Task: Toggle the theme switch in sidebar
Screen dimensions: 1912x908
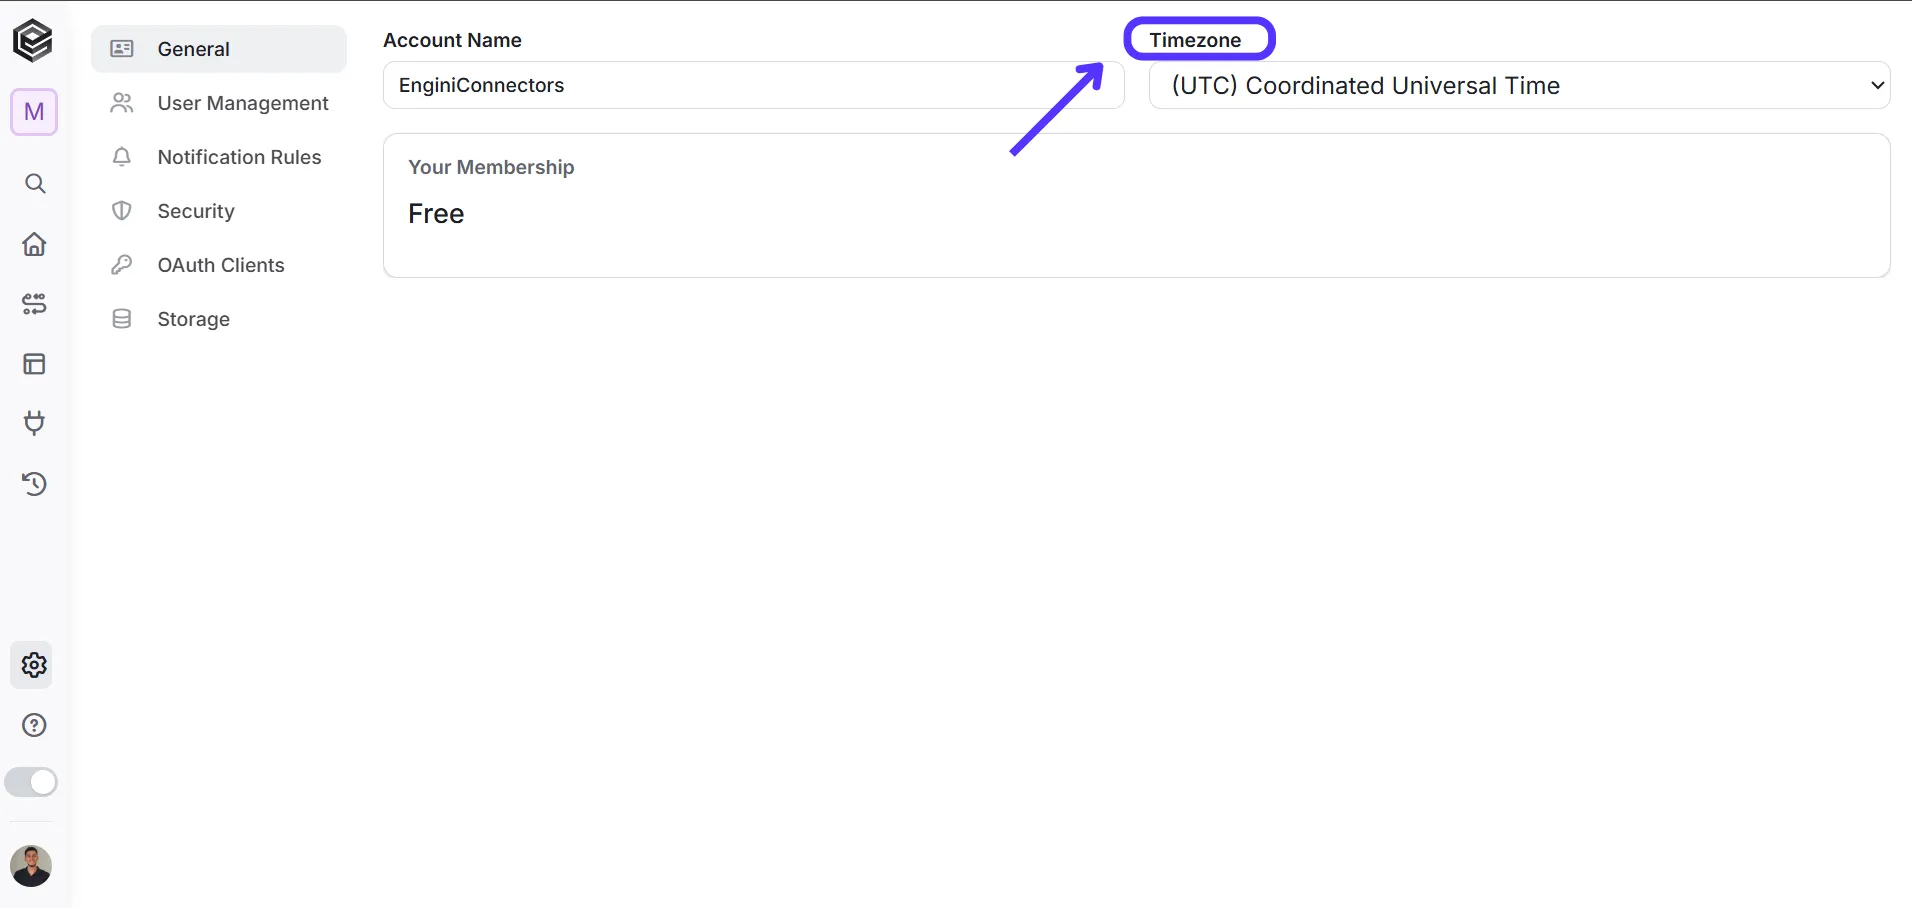Action: pos(31,782)
